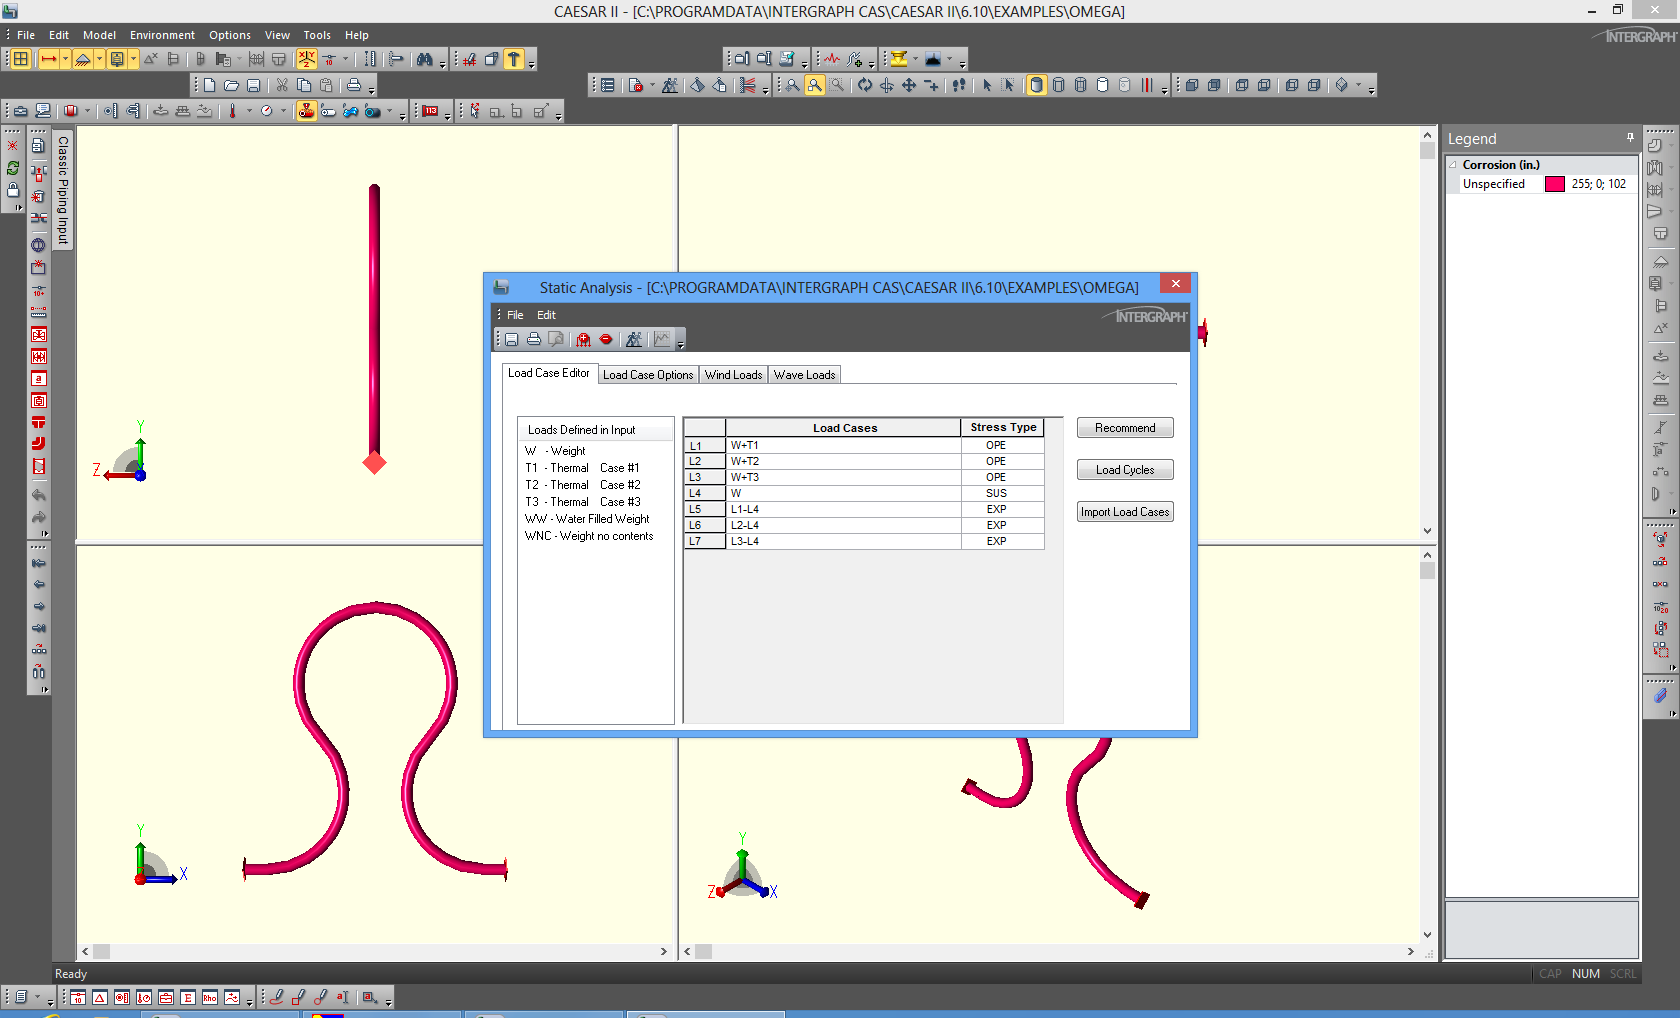Open dropdown arrow next to yellow spool icon
1680x1018 pixels.
[916, 59]
